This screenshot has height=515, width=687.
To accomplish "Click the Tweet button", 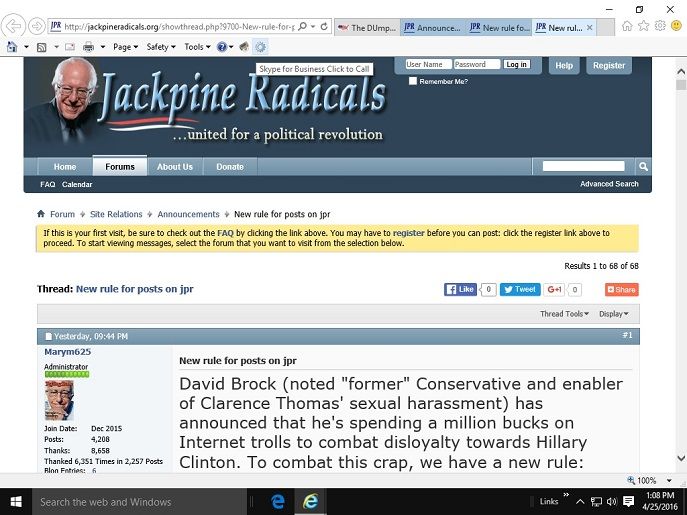I will [x=520, y=289].
